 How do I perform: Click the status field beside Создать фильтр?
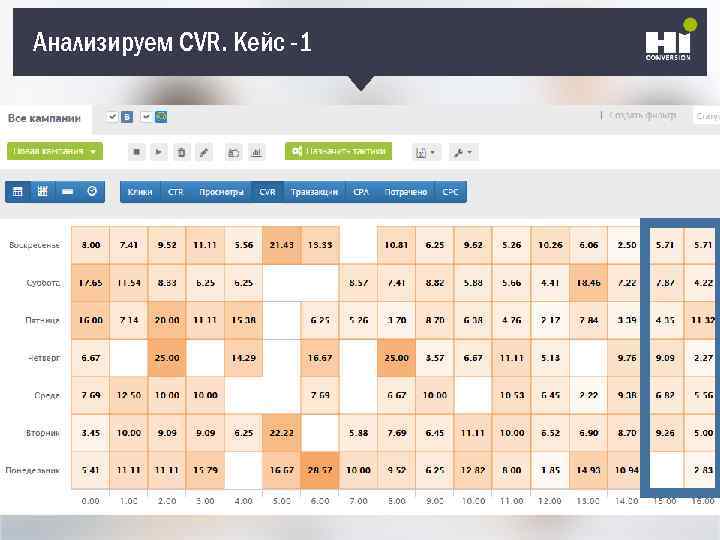tap(706, 116)
